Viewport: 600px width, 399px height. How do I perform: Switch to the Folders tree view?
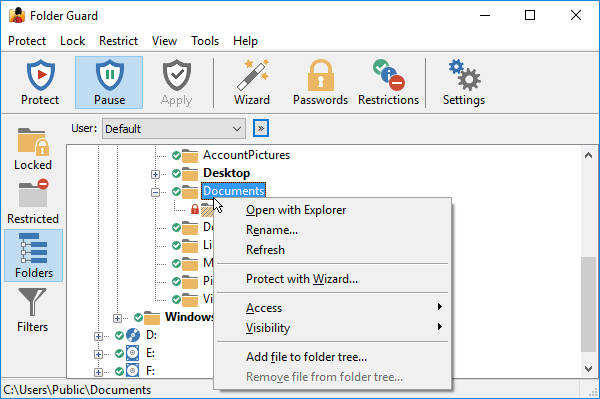(34, 256)
